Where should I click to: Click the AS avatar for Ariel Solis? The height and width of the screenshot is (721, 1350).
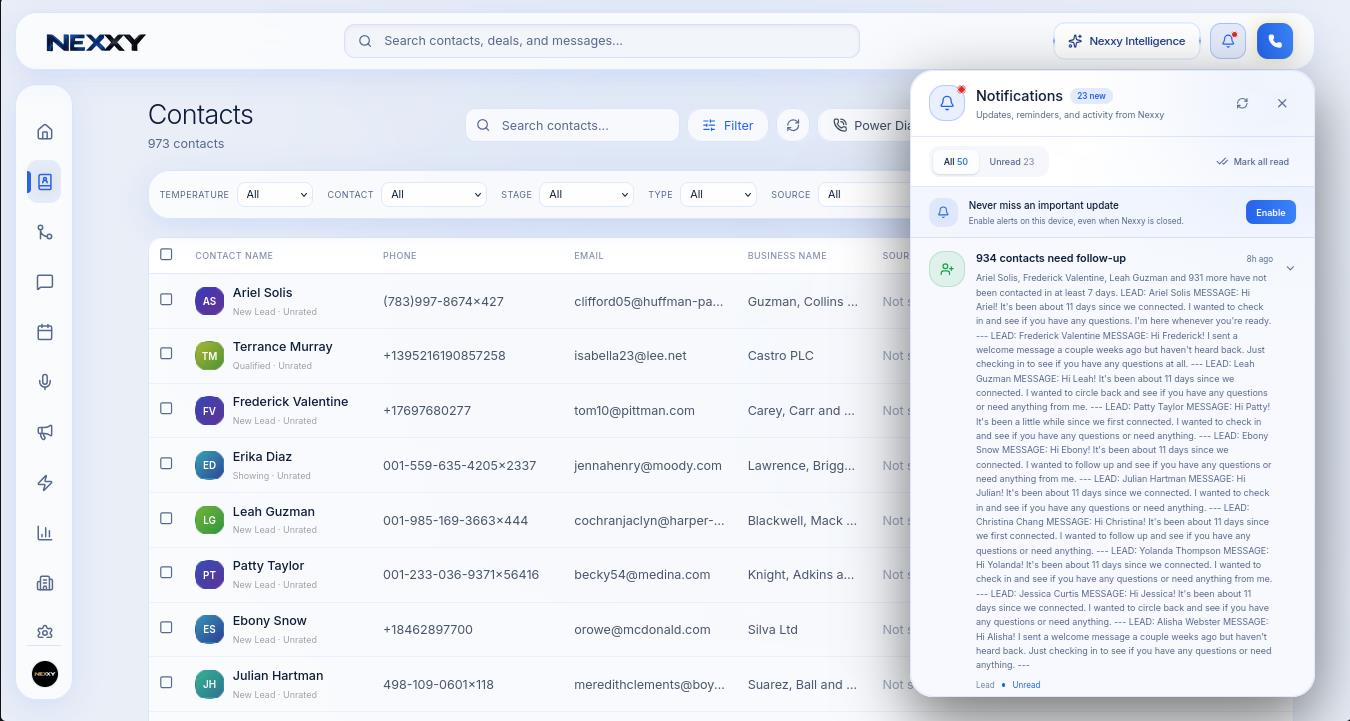point(209,301)
